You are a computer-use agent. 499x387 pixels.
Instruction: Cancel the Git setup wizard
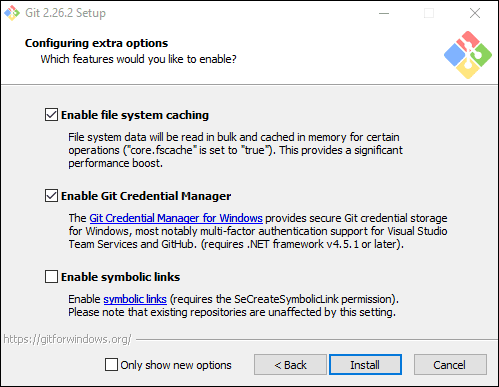[x=450, y=365]
